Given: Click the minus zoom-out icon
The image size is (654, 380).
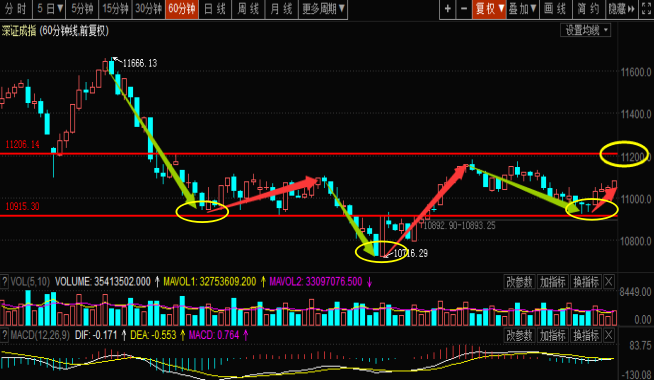Looking at the screenshot, I should (464, 9).
